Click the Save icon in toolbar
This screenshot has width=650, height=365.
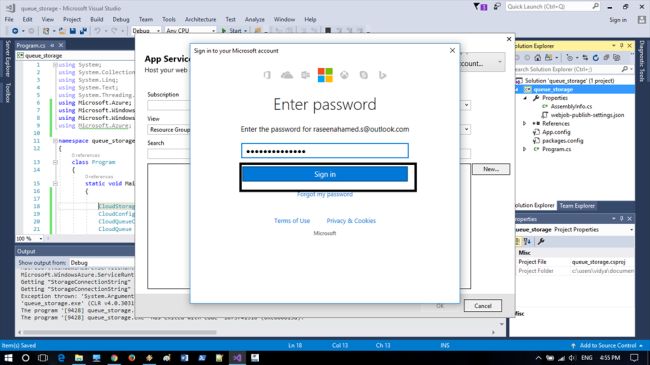73,31
